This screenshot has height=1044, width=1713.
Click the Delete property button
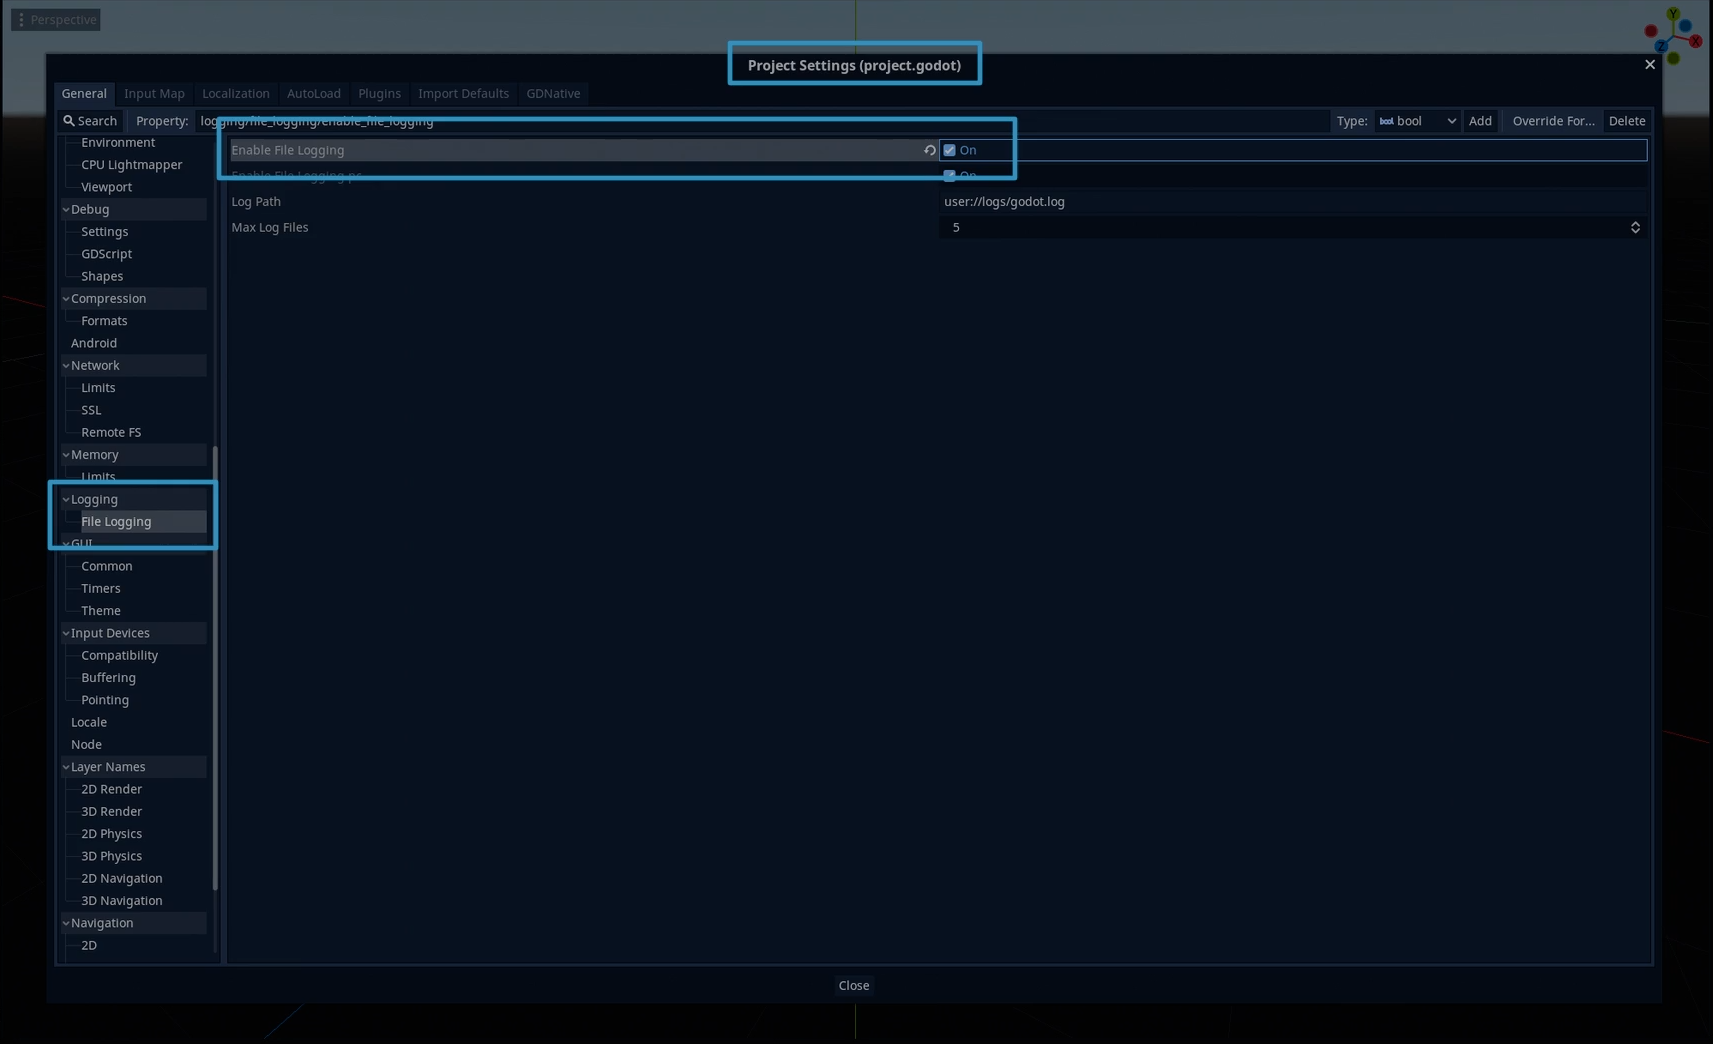tap(1626, 121)
